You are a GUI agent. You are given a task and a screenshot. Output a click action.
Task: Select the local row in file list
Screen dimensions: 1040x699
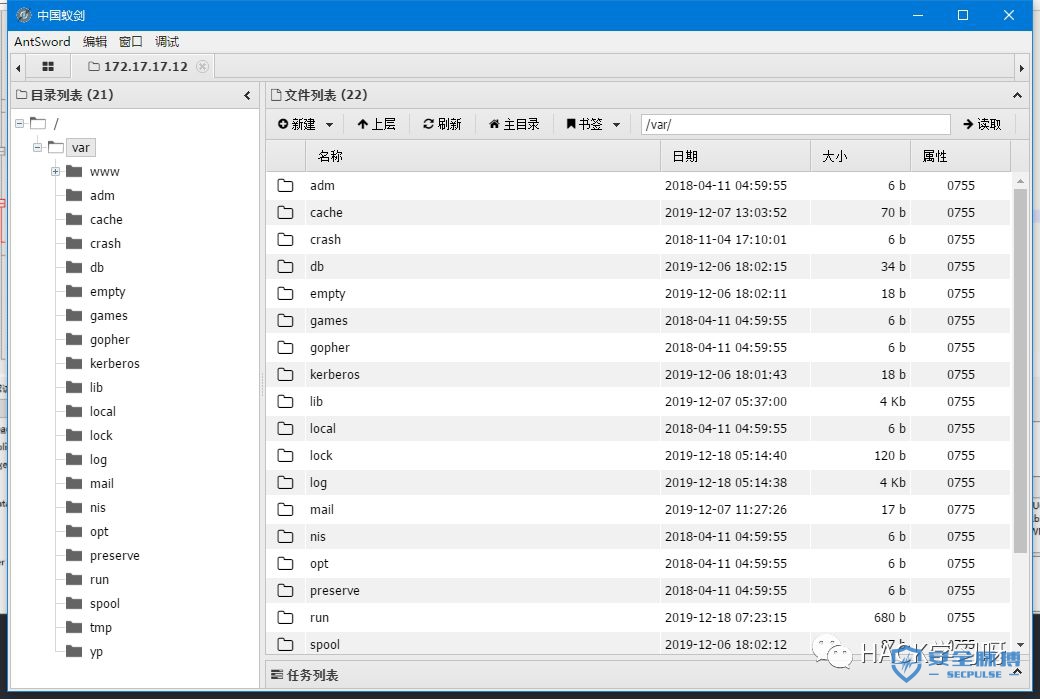[x=638, y=428]
